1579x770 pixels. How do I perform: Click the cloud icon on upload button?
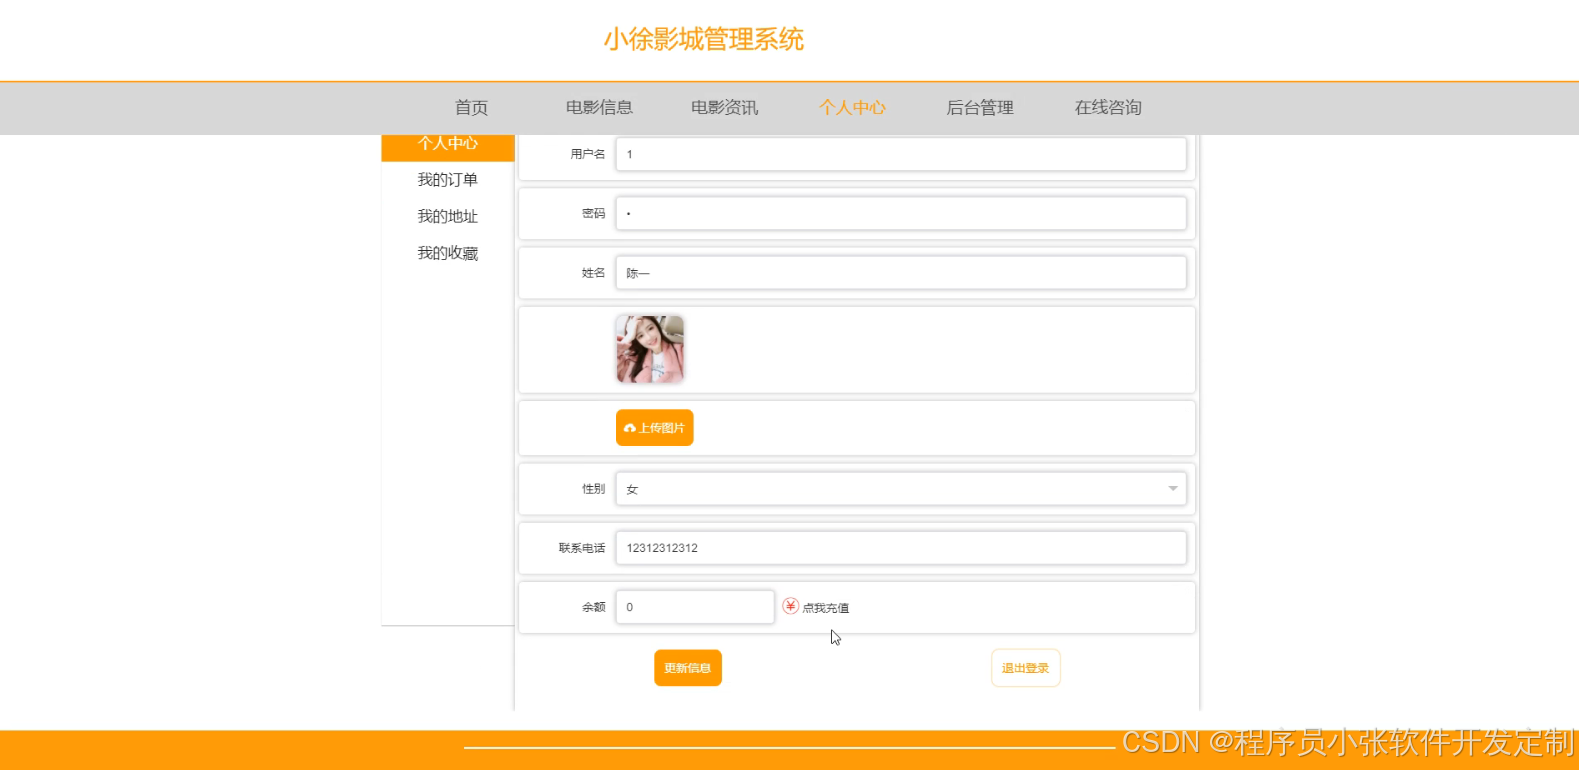coord(630,428)
